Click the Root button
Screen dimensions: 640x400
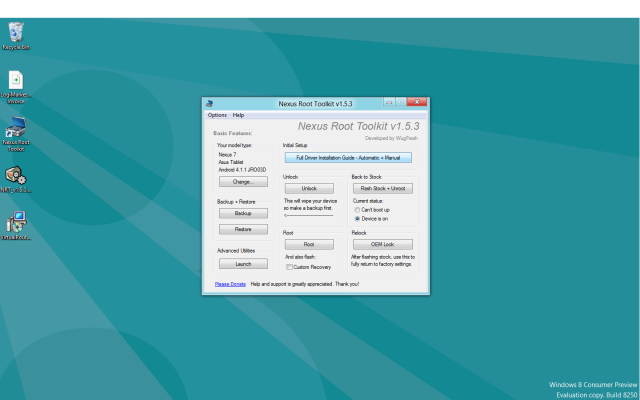(309, 244)
